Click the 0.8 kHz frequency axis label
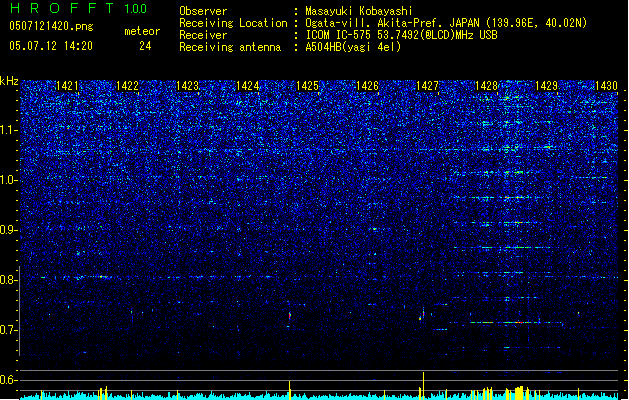The height and width of the screenshot is (400, 629). tap(9, 280)
